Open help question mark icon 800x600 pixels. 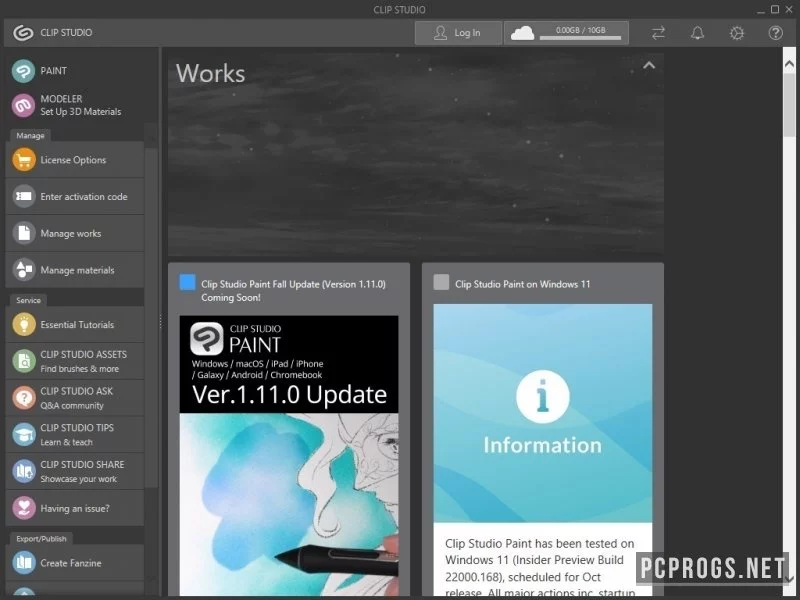[776, 33]
